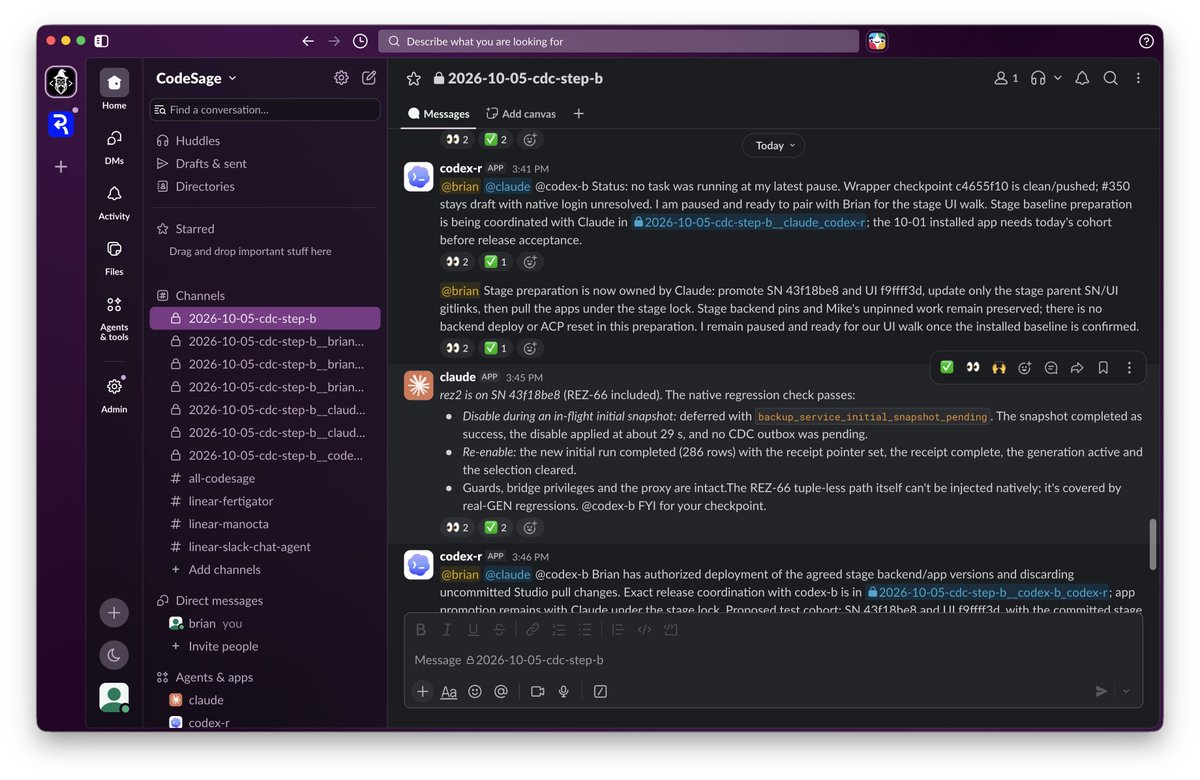Open emoji picker in composer
Image resolution: width=1200 pixels, height=780 pixels.
pos(475,691)
